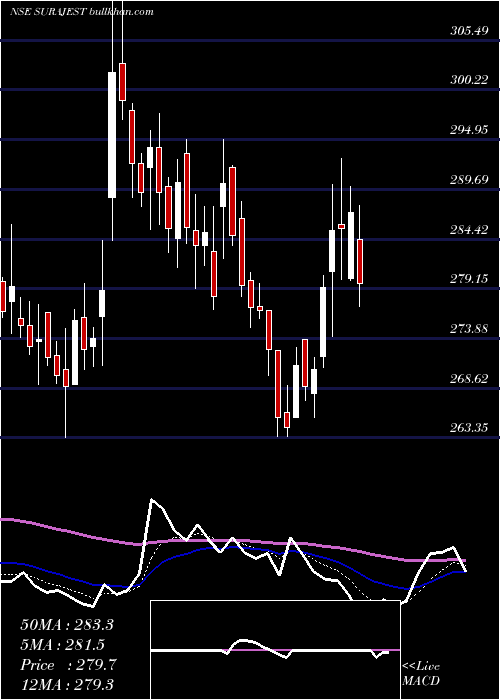Viewport: 500px width, 700px height.
Task: Click the Price : 279.7 reading
Action: click(68, 665)
